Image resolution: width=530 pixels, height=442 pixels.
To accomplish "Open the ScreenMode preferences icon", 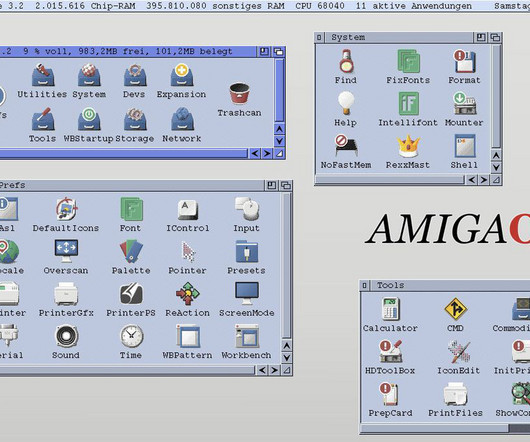I will [247, 294].
